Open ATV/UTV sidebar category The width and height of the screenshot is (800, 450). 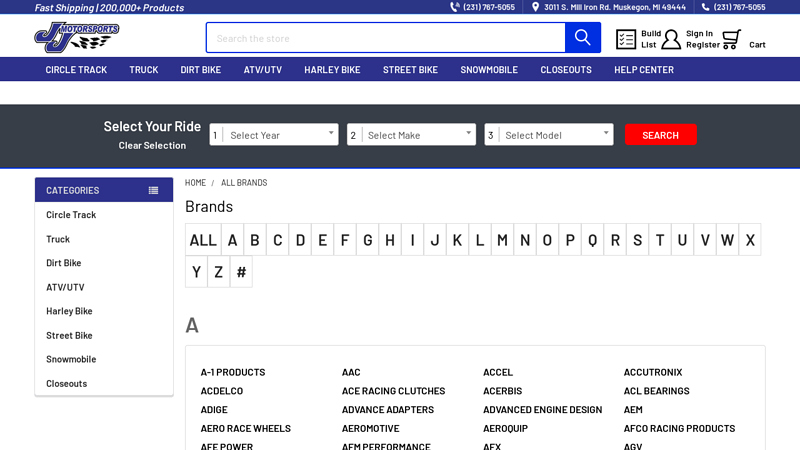coord(65,287)
